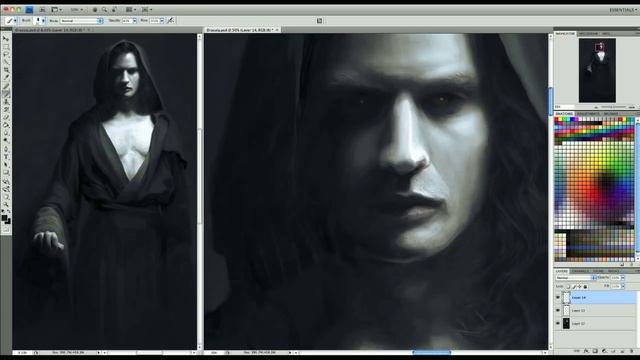
Task: Select the Shape tool
Action: click(x=6, y=173)
